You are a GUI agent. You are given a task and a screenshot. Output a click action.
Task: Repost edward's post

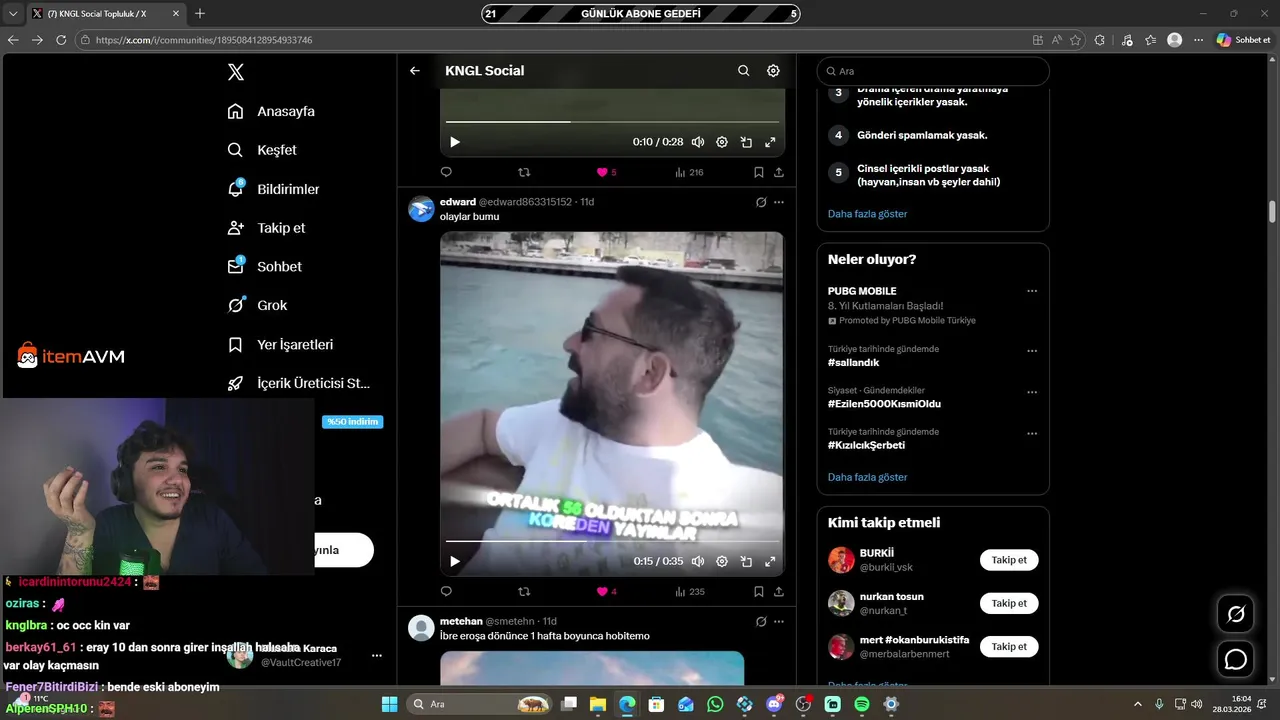[524, 591]
